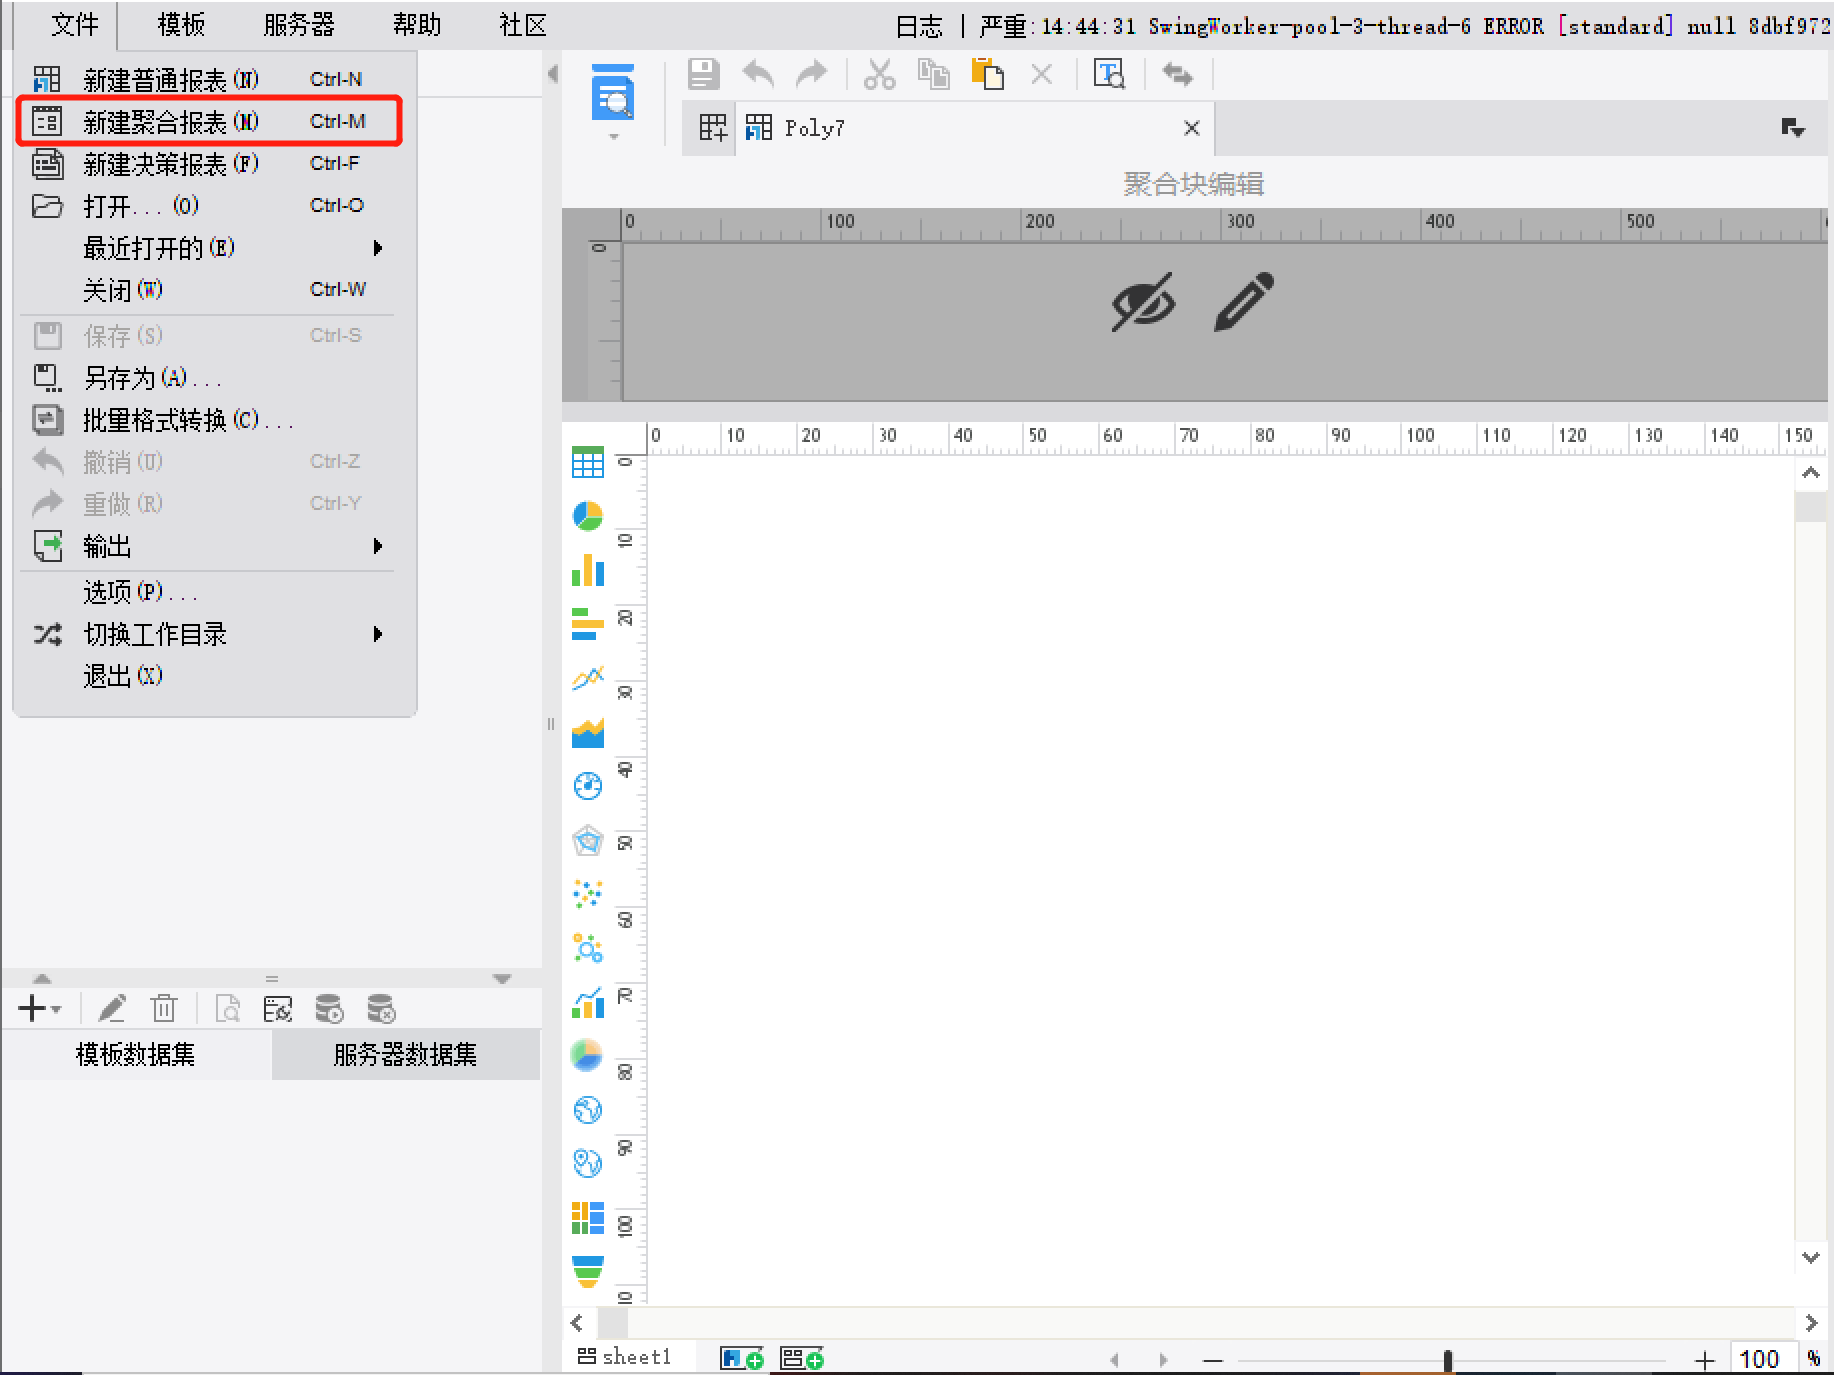The image size is (1834, 1375).
Task: Select the funnel chart icon
Action: point(588,1272)
